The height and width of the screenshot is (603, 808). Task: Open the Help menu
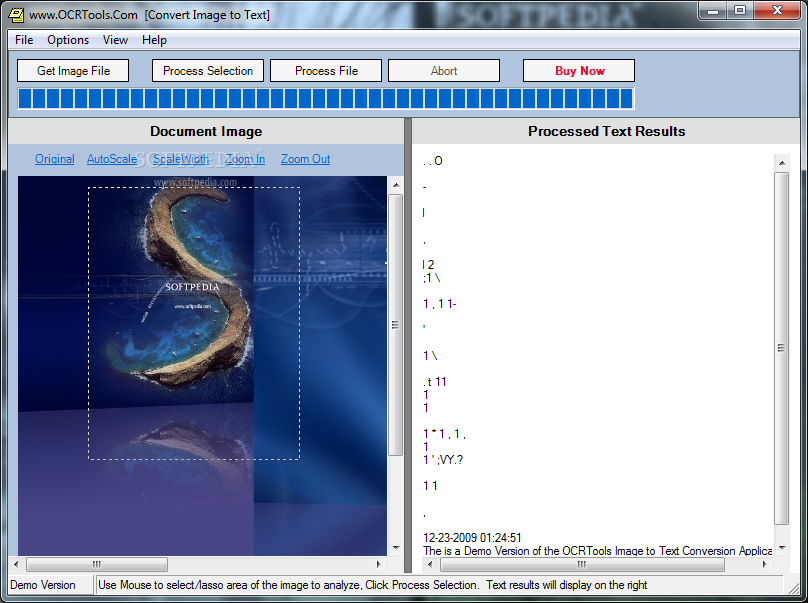click(154, 40)
